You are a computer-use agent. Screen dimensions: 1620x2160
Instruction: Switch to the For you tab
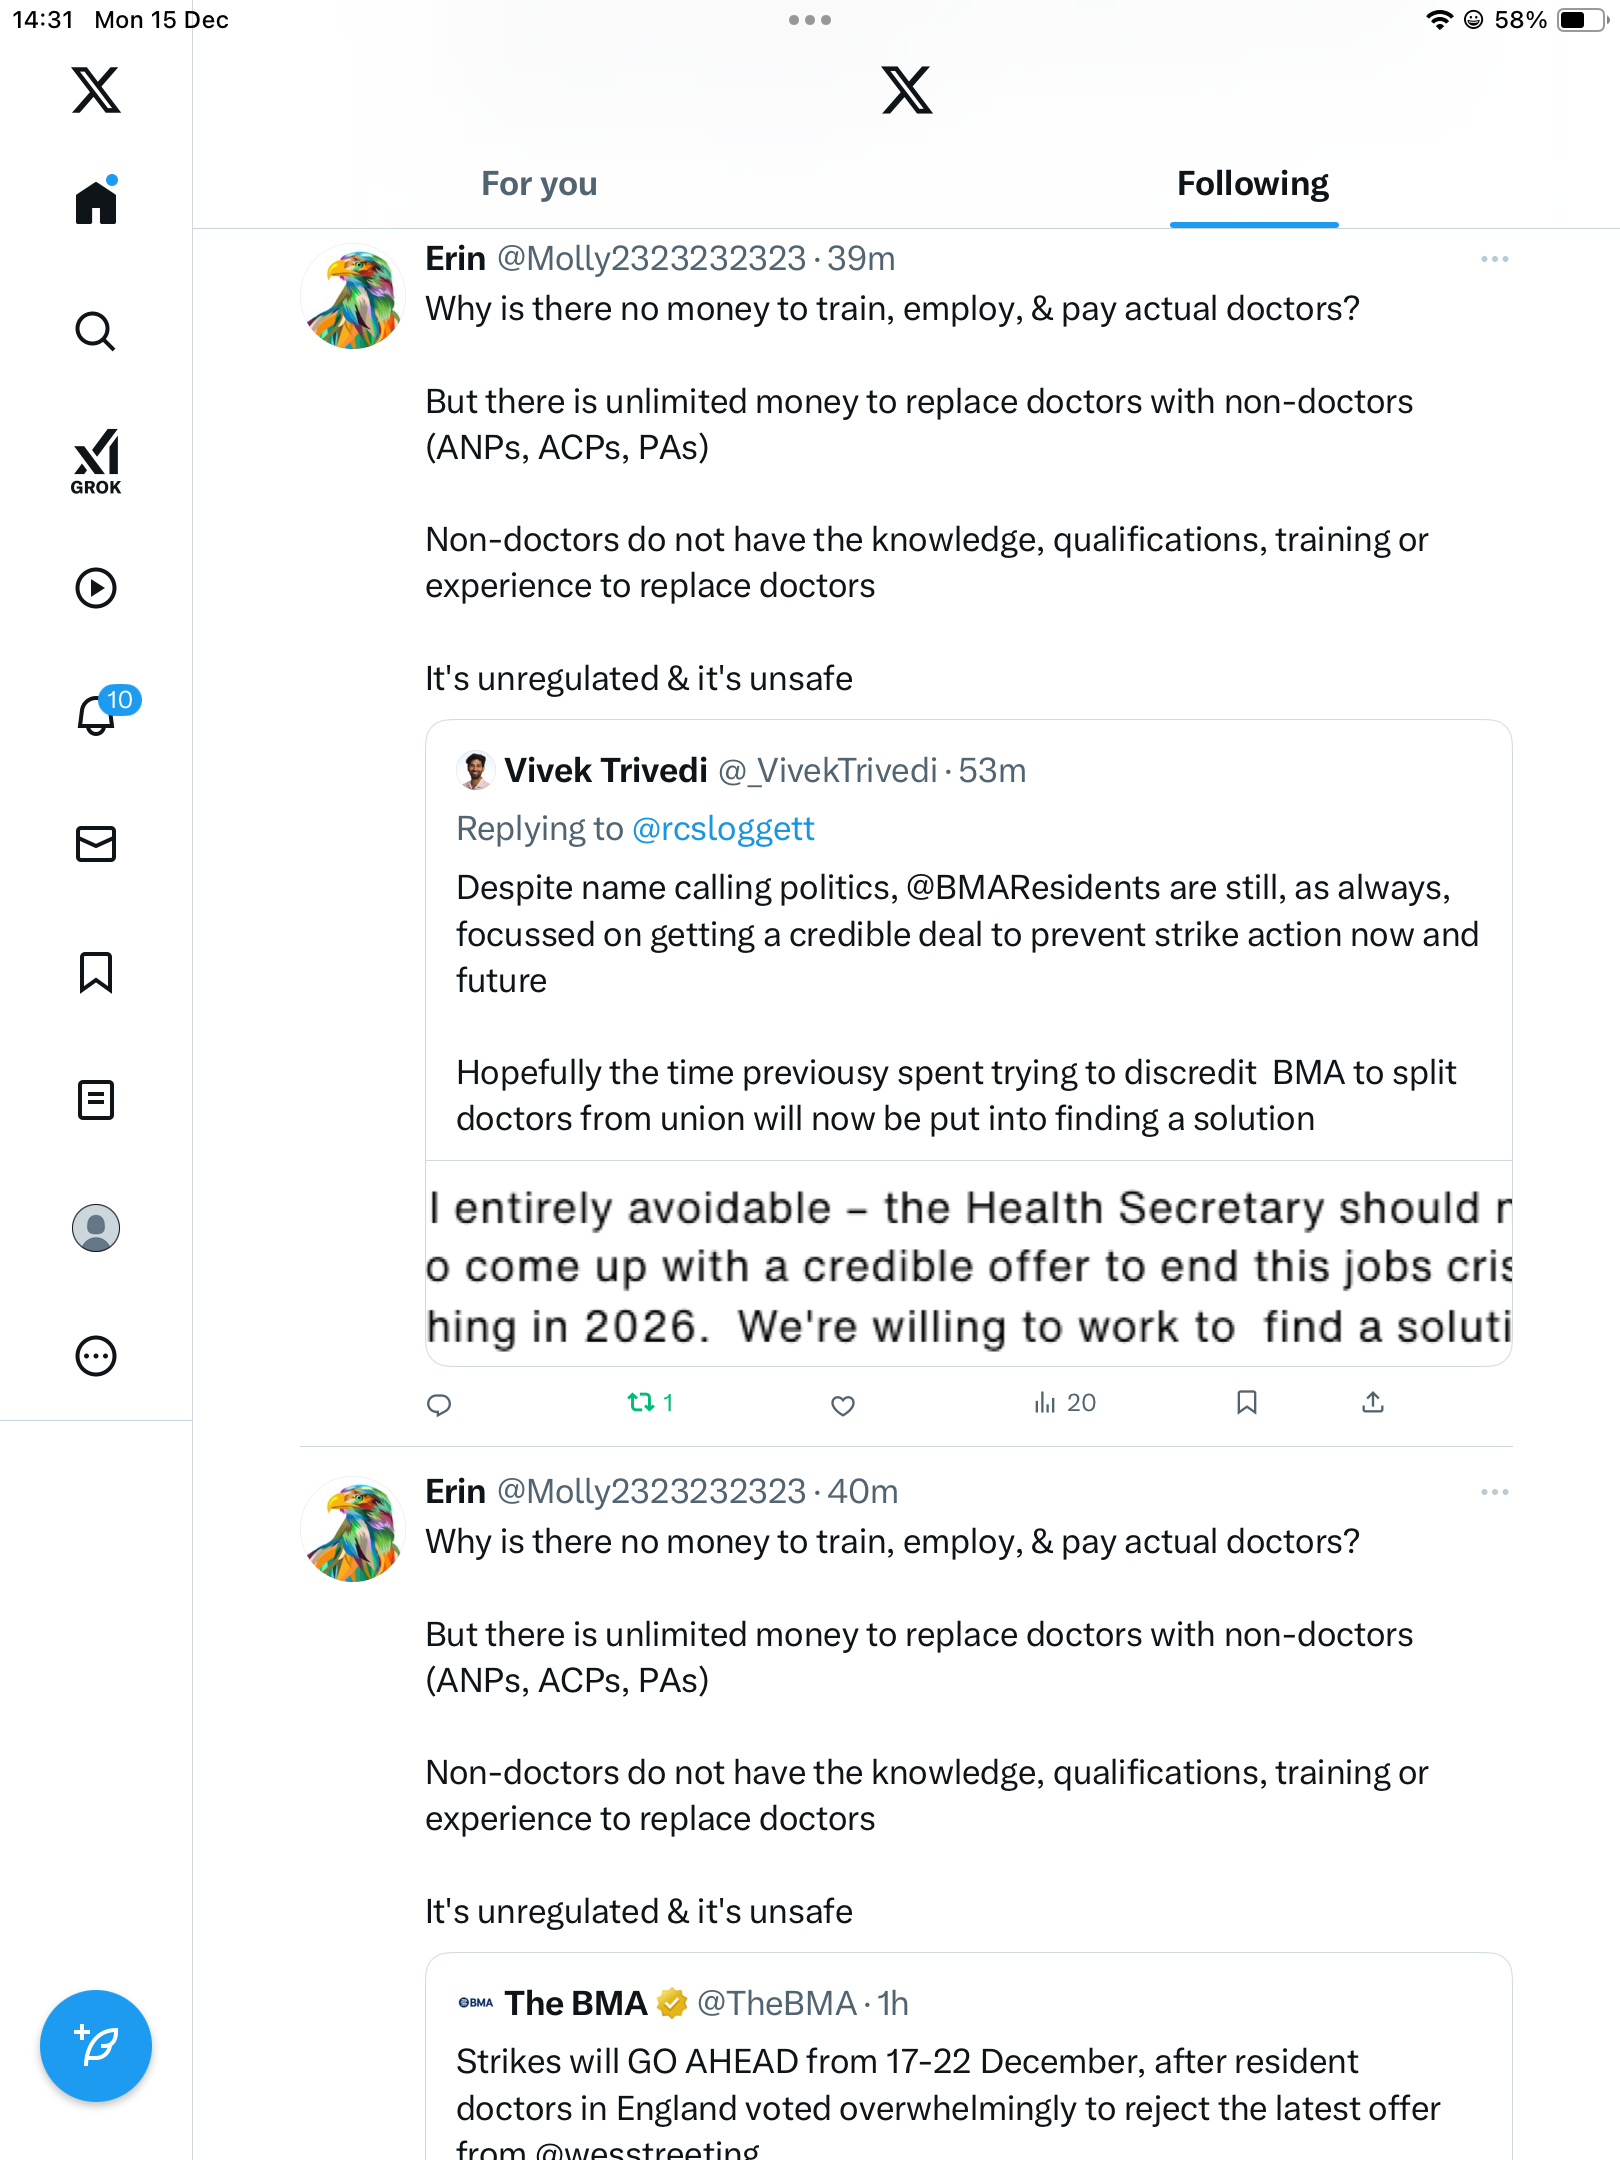[x=539, y=184]
